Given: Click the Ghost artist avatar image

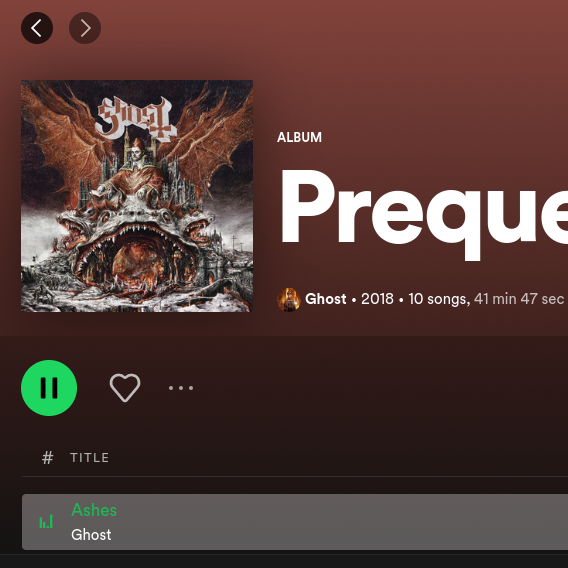Looking at the screenshot, I should [x=289, y=299].
